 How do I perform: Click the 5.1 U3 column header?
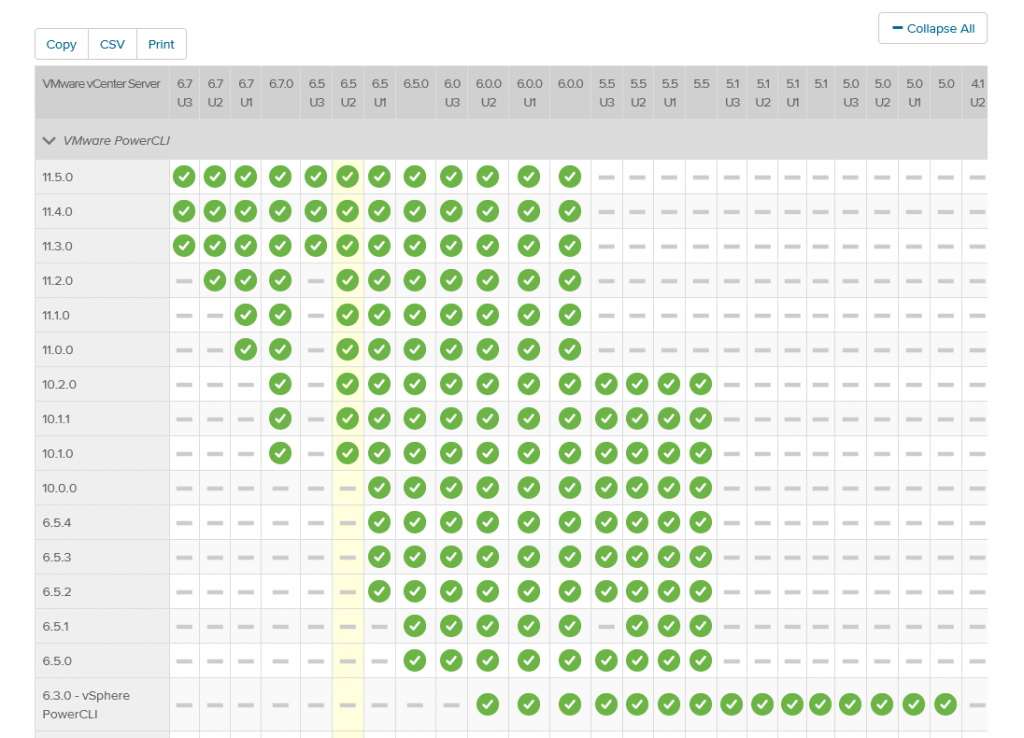pos(732,93)
